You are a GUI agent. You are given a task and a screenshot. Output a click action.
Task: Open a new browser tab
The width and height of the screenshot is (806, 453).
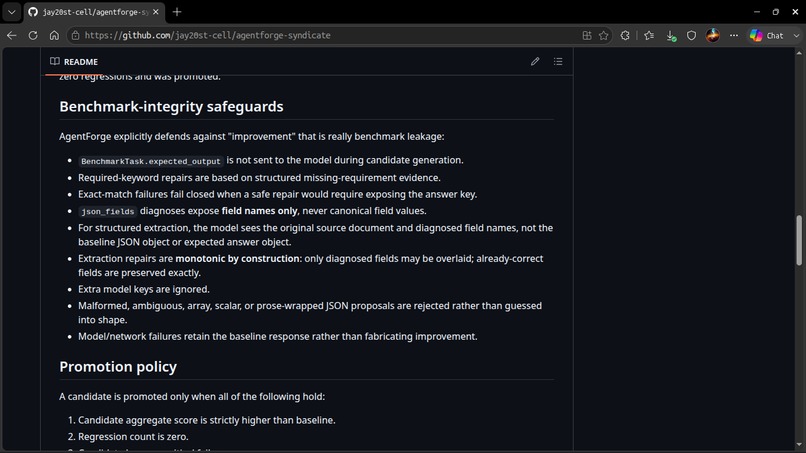click(177, 12)
